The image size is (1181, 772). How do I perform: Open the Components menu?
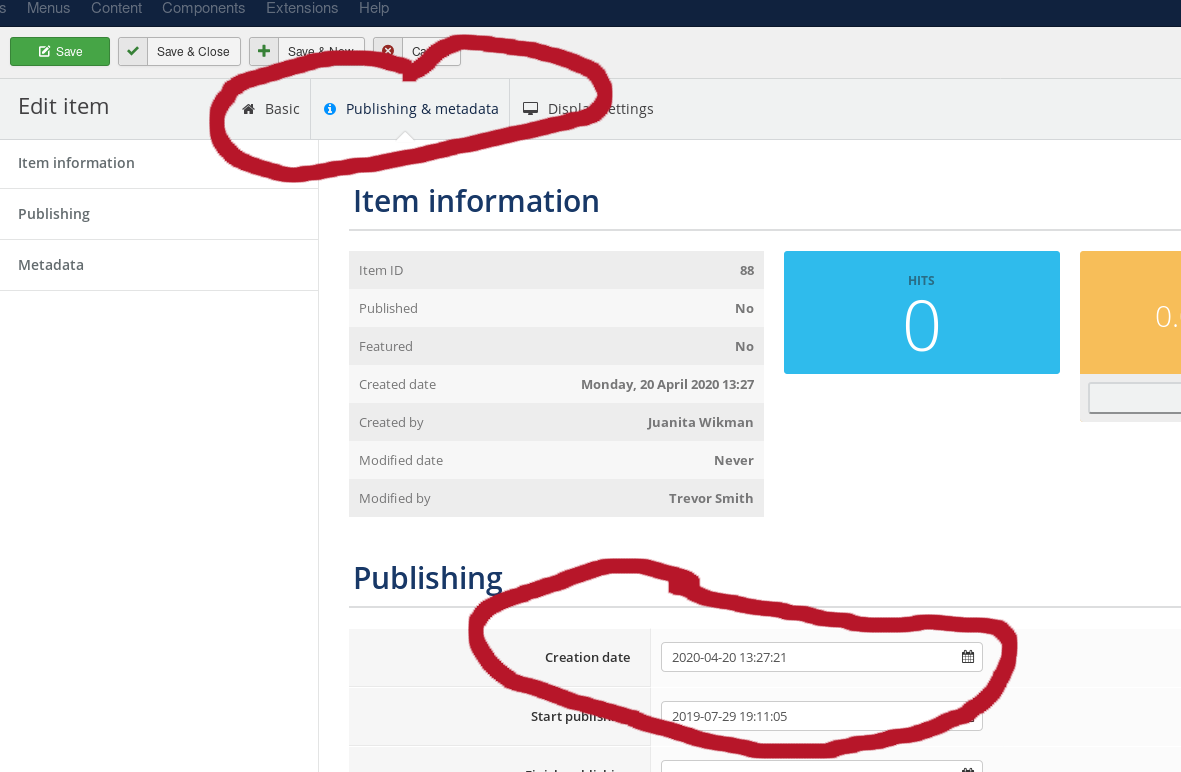[203, 8]
